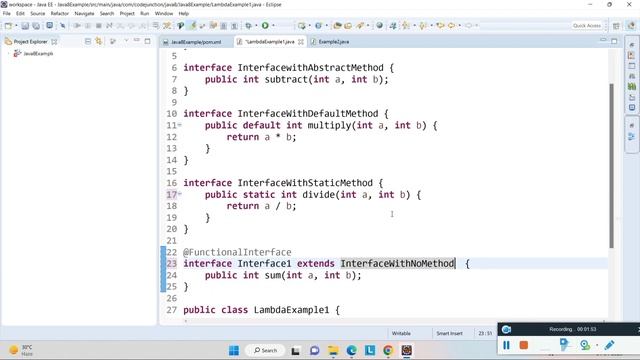Click the Quick Access search field
The width and height of the screenshot is (640, 360).
pyautogui.click(x=587, y=26)
